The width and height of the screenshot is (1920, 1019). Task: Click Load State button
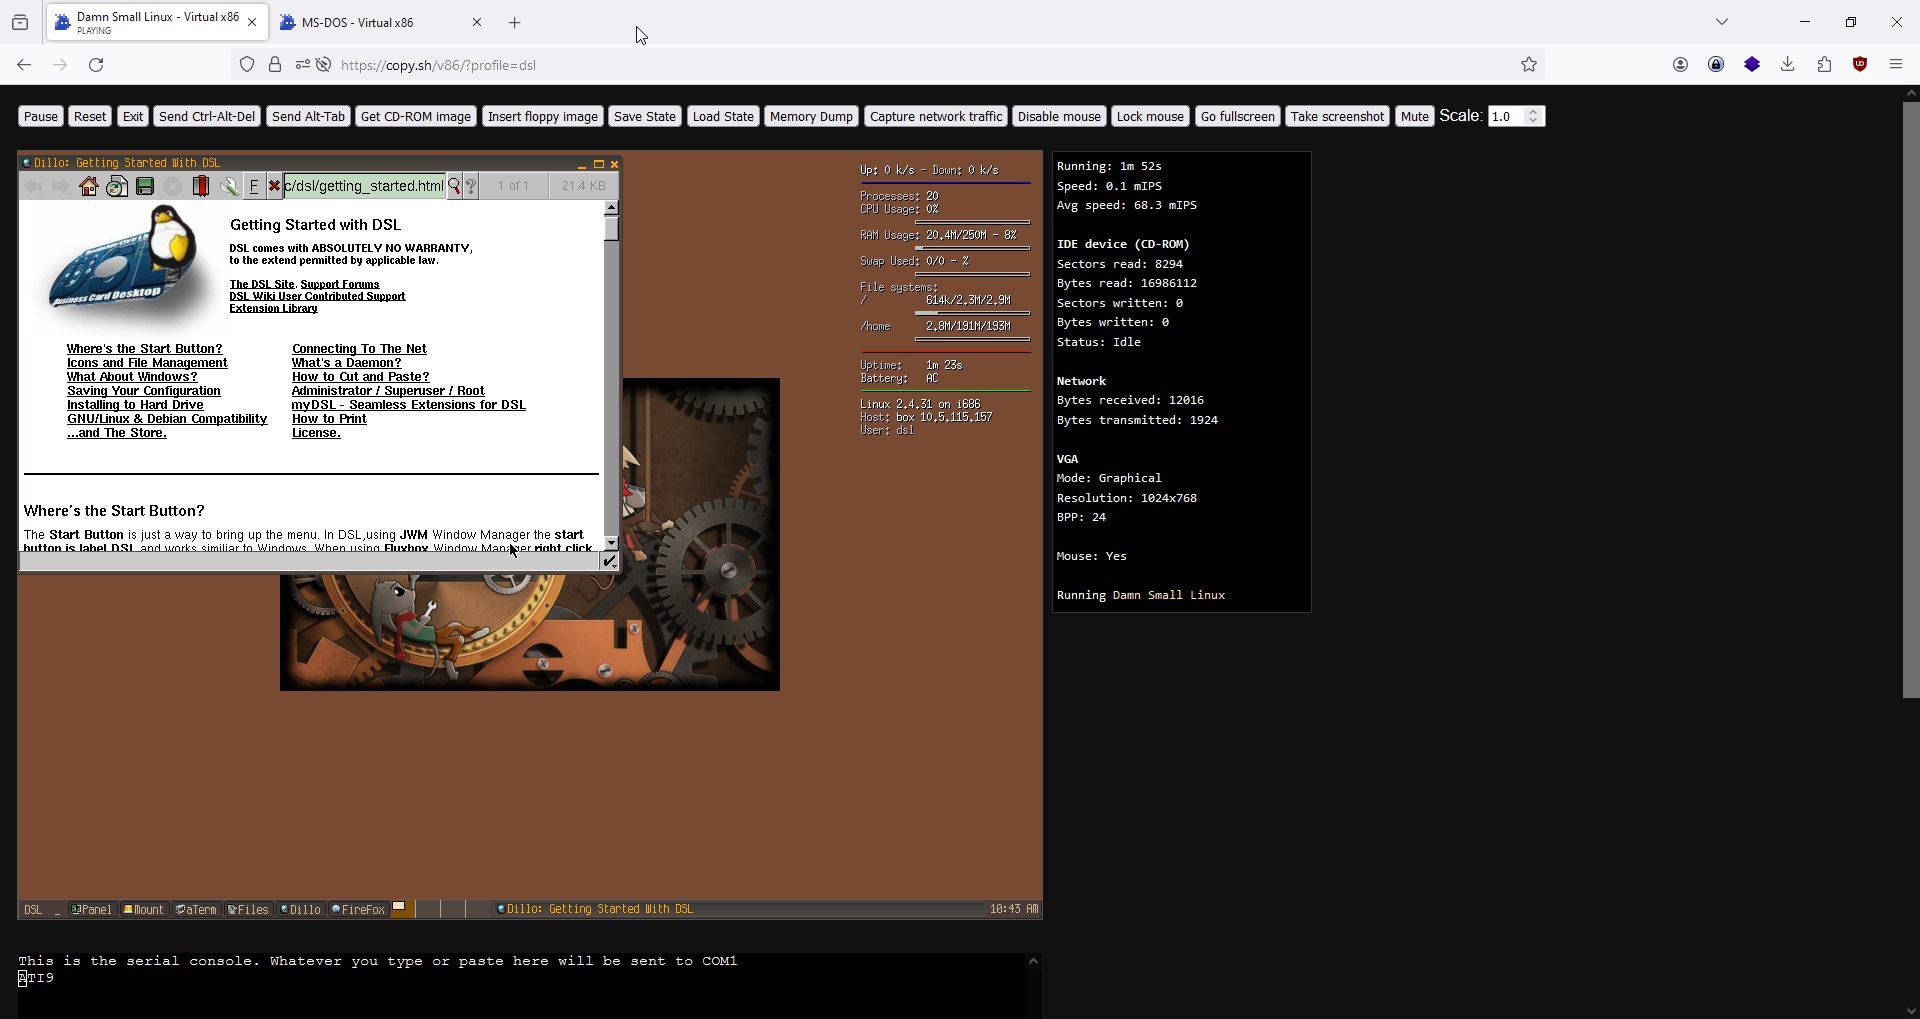(723, 116)
